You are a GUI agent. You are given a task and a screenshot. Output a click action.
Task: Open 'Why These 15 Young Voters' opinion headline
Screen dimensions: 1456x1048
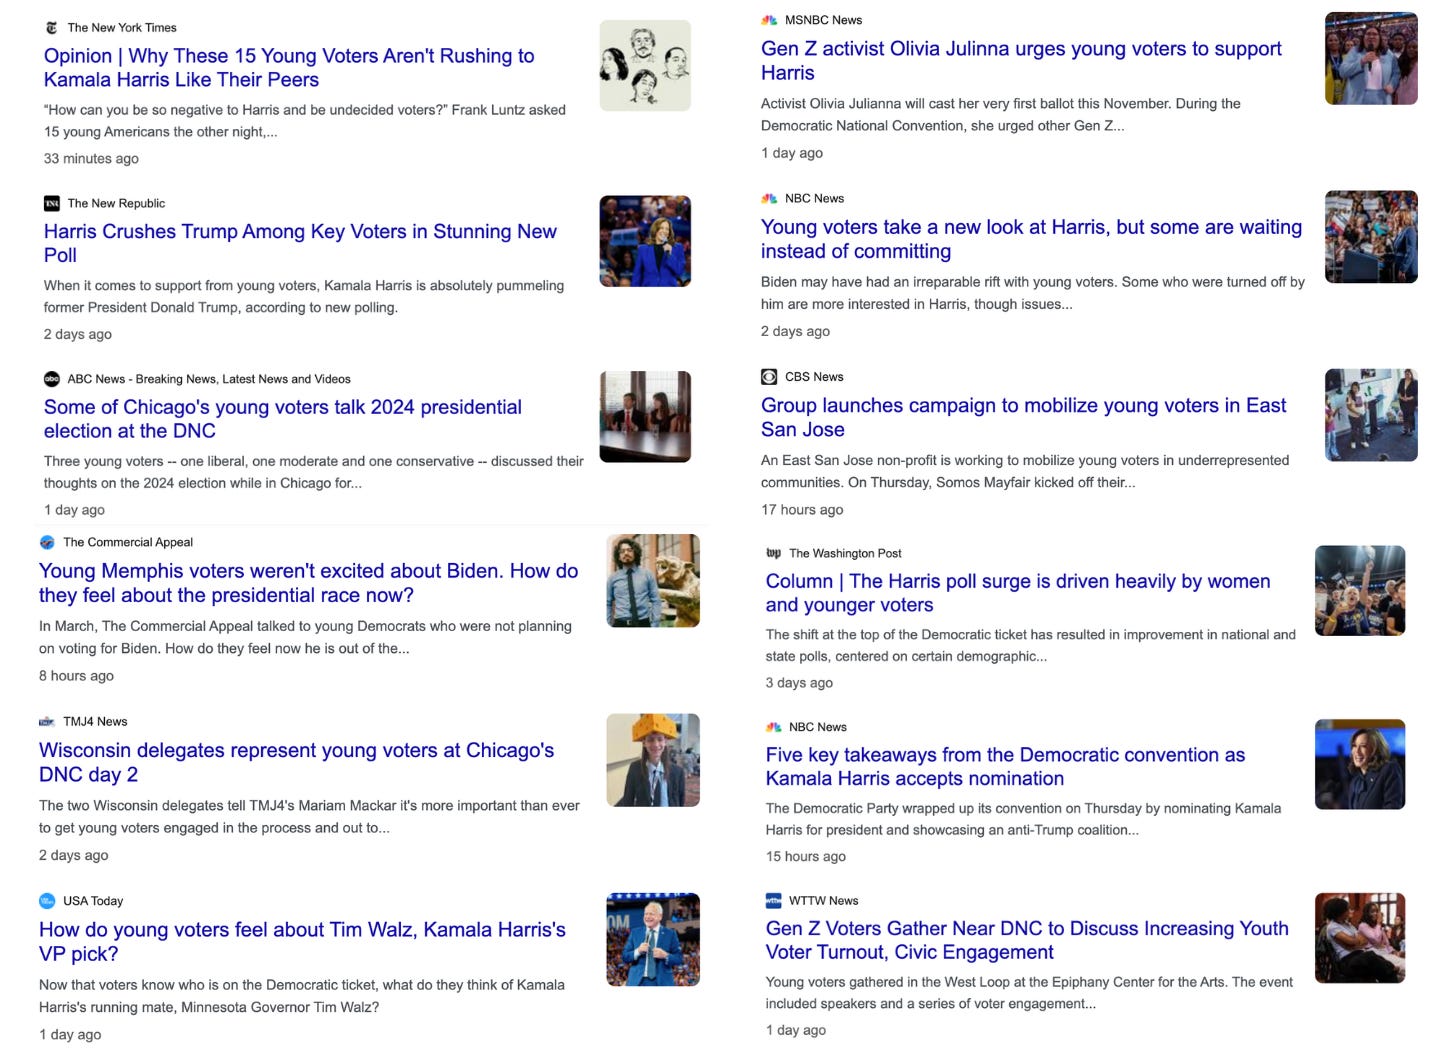point(289,68)
